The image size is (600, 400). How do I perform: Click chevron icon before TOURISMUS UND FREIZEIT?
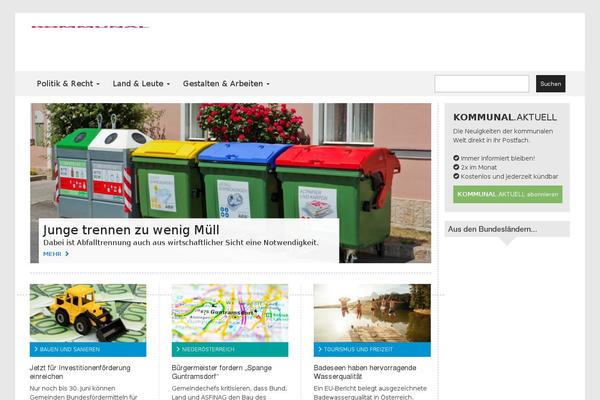(320, 349)
